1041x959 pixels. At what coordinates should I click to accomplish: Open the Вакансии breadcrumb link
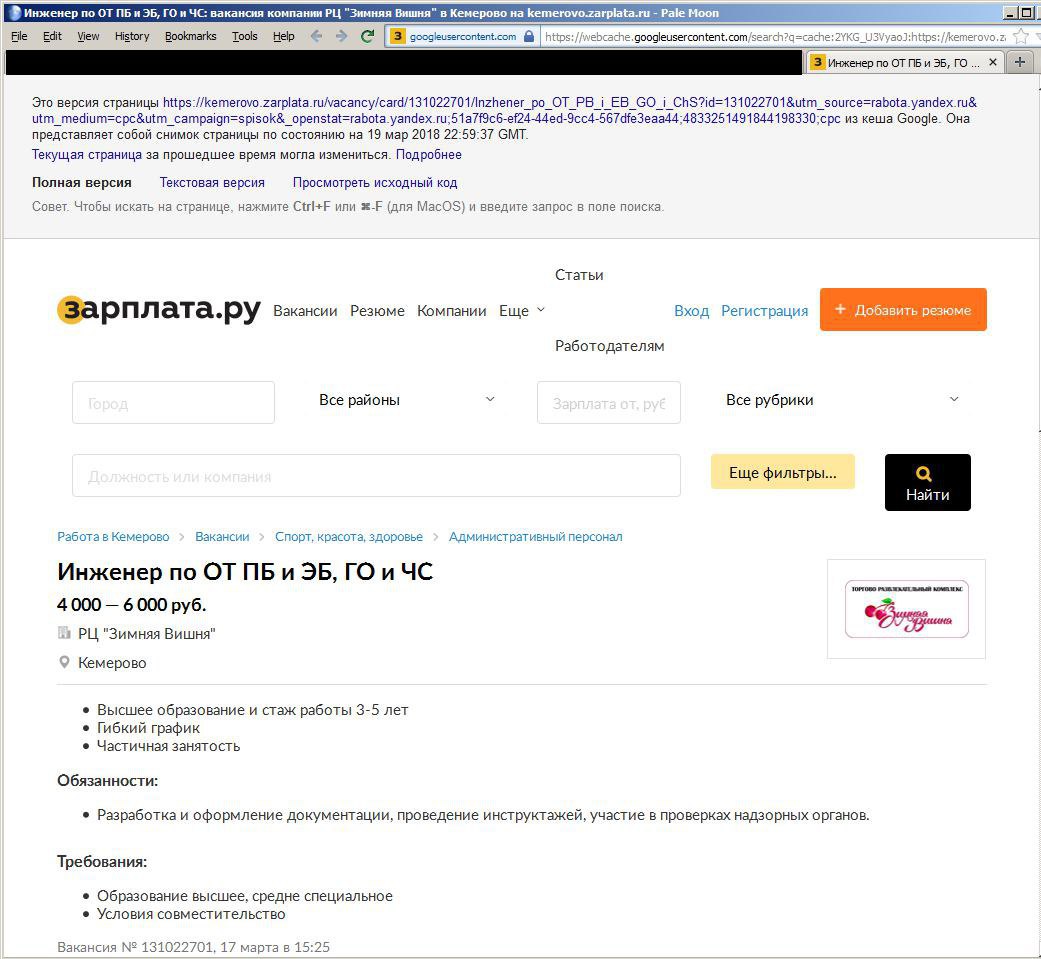tap(222, 537)
